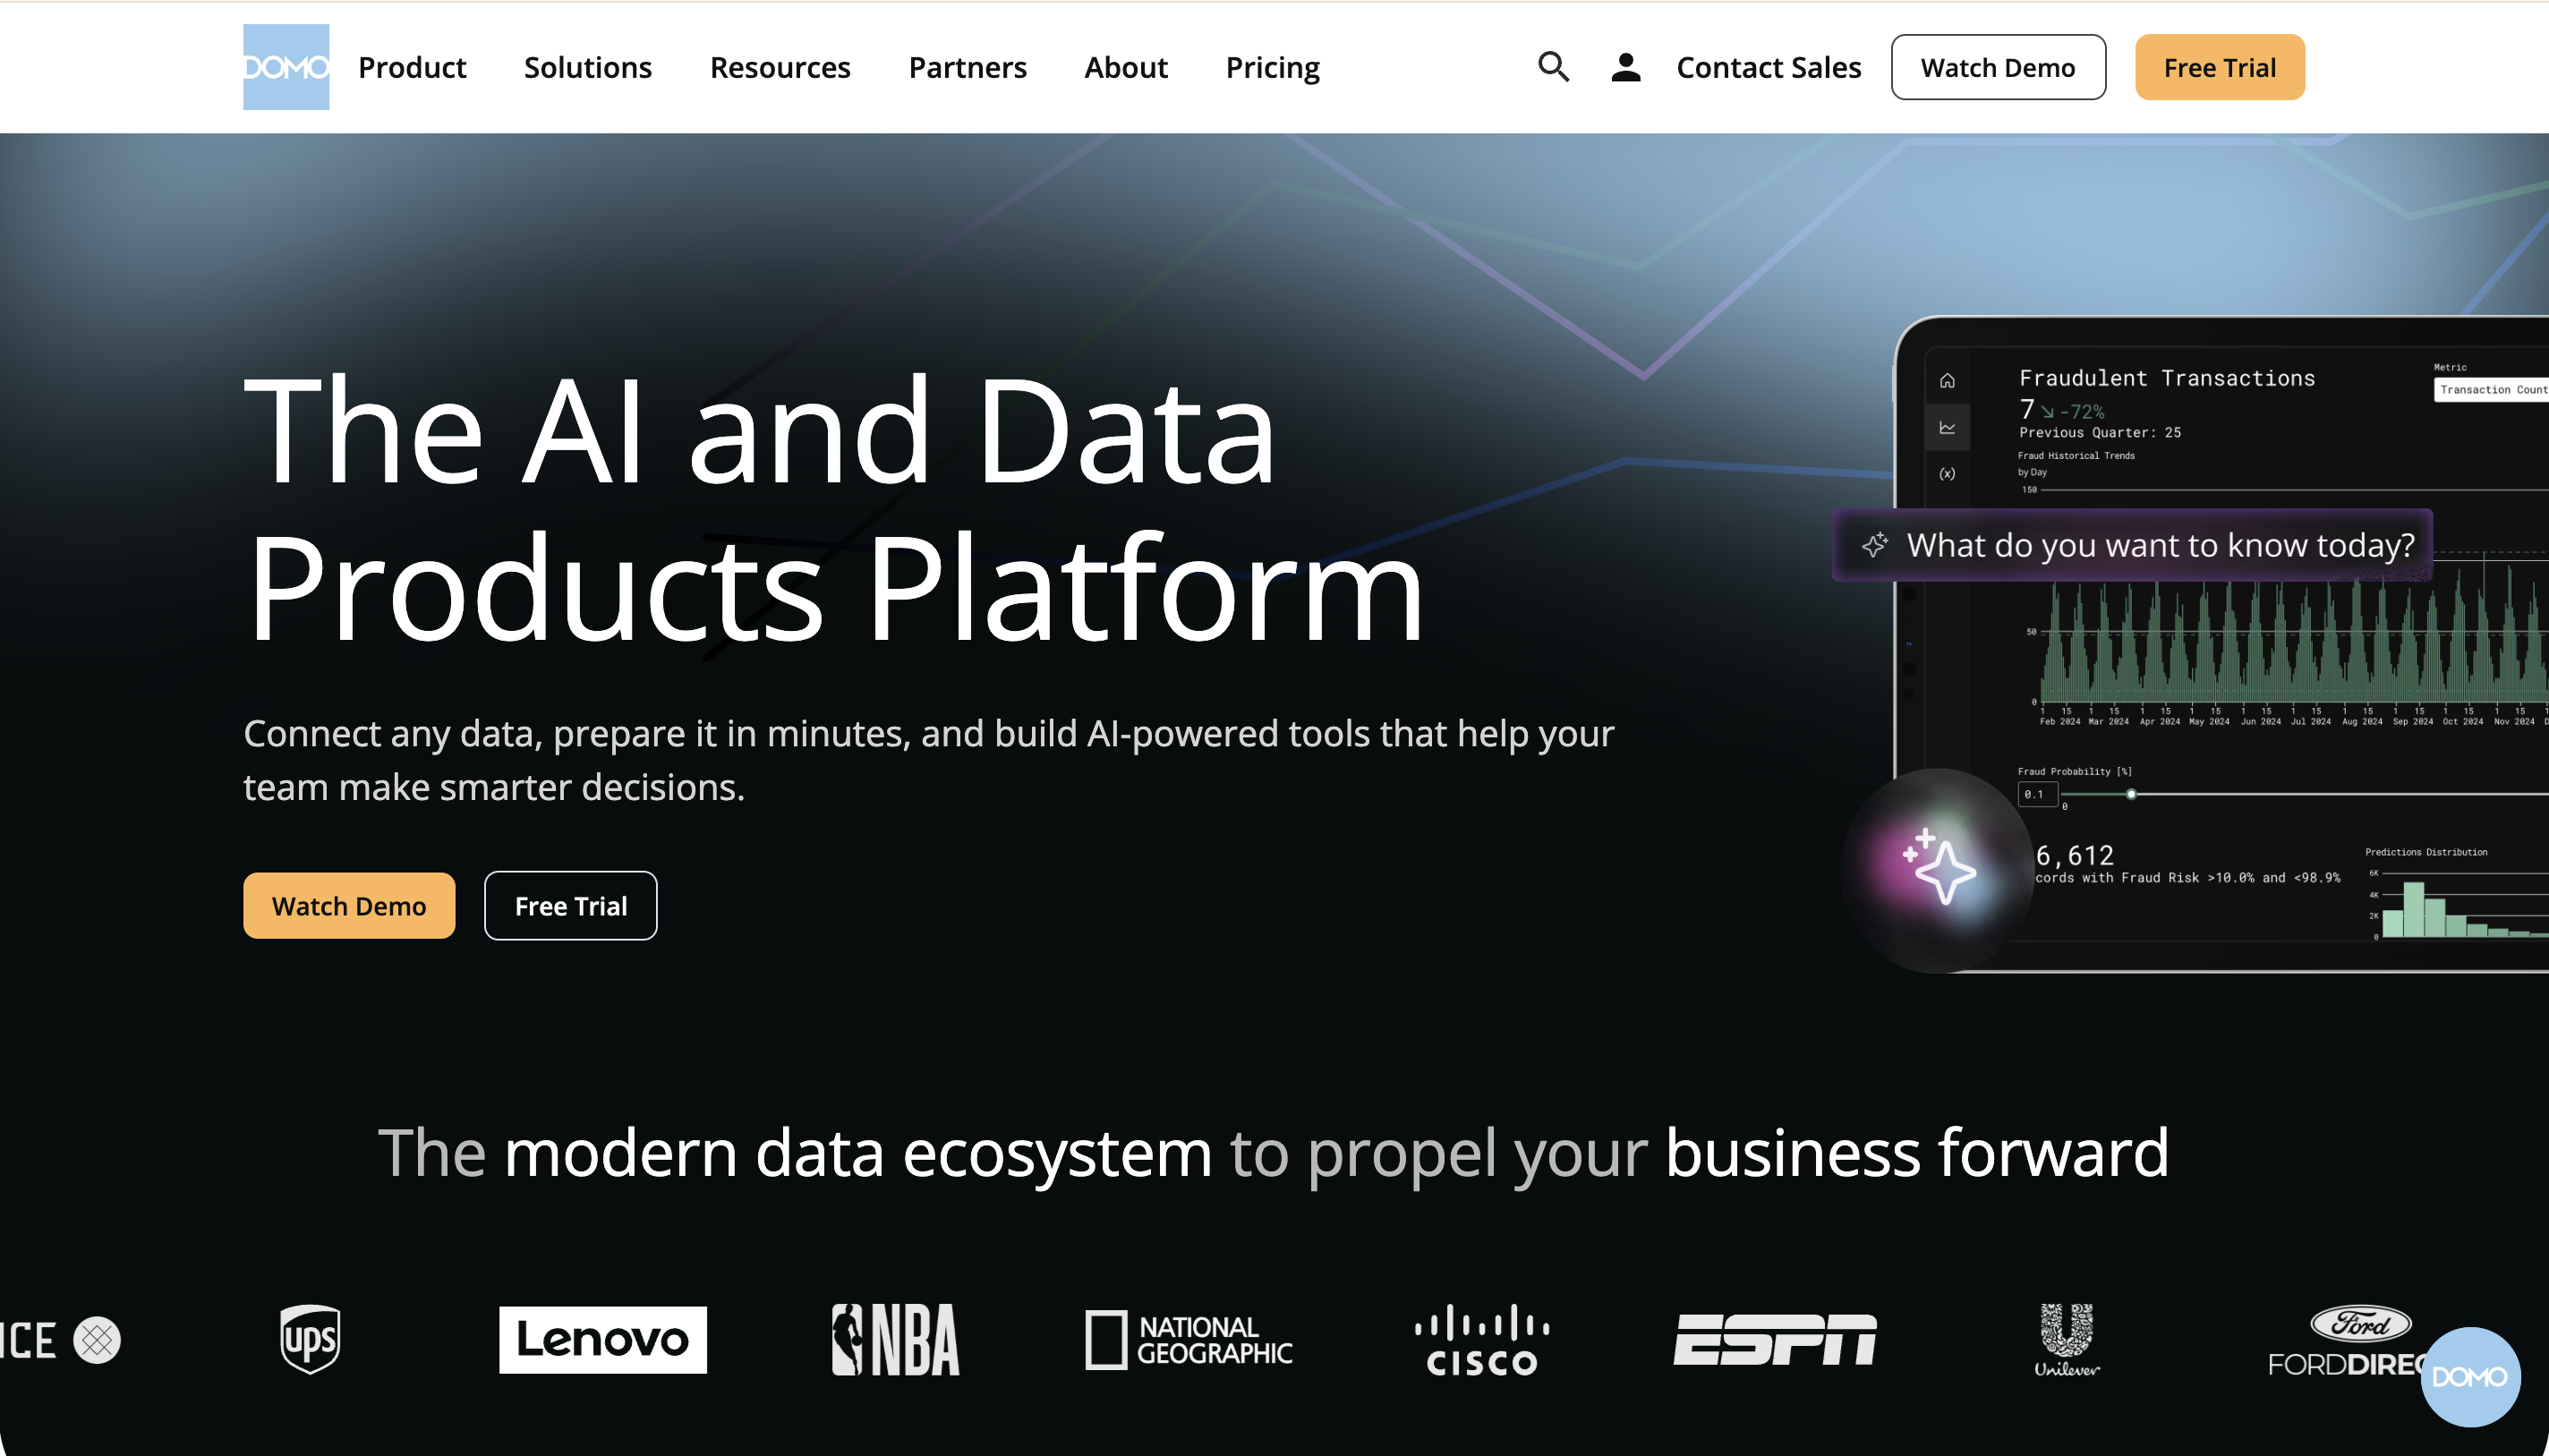Screen dimensions: 2549x1456
Task: Click the (x) variables icon in sidebar
Action: tap(1946, 473)
